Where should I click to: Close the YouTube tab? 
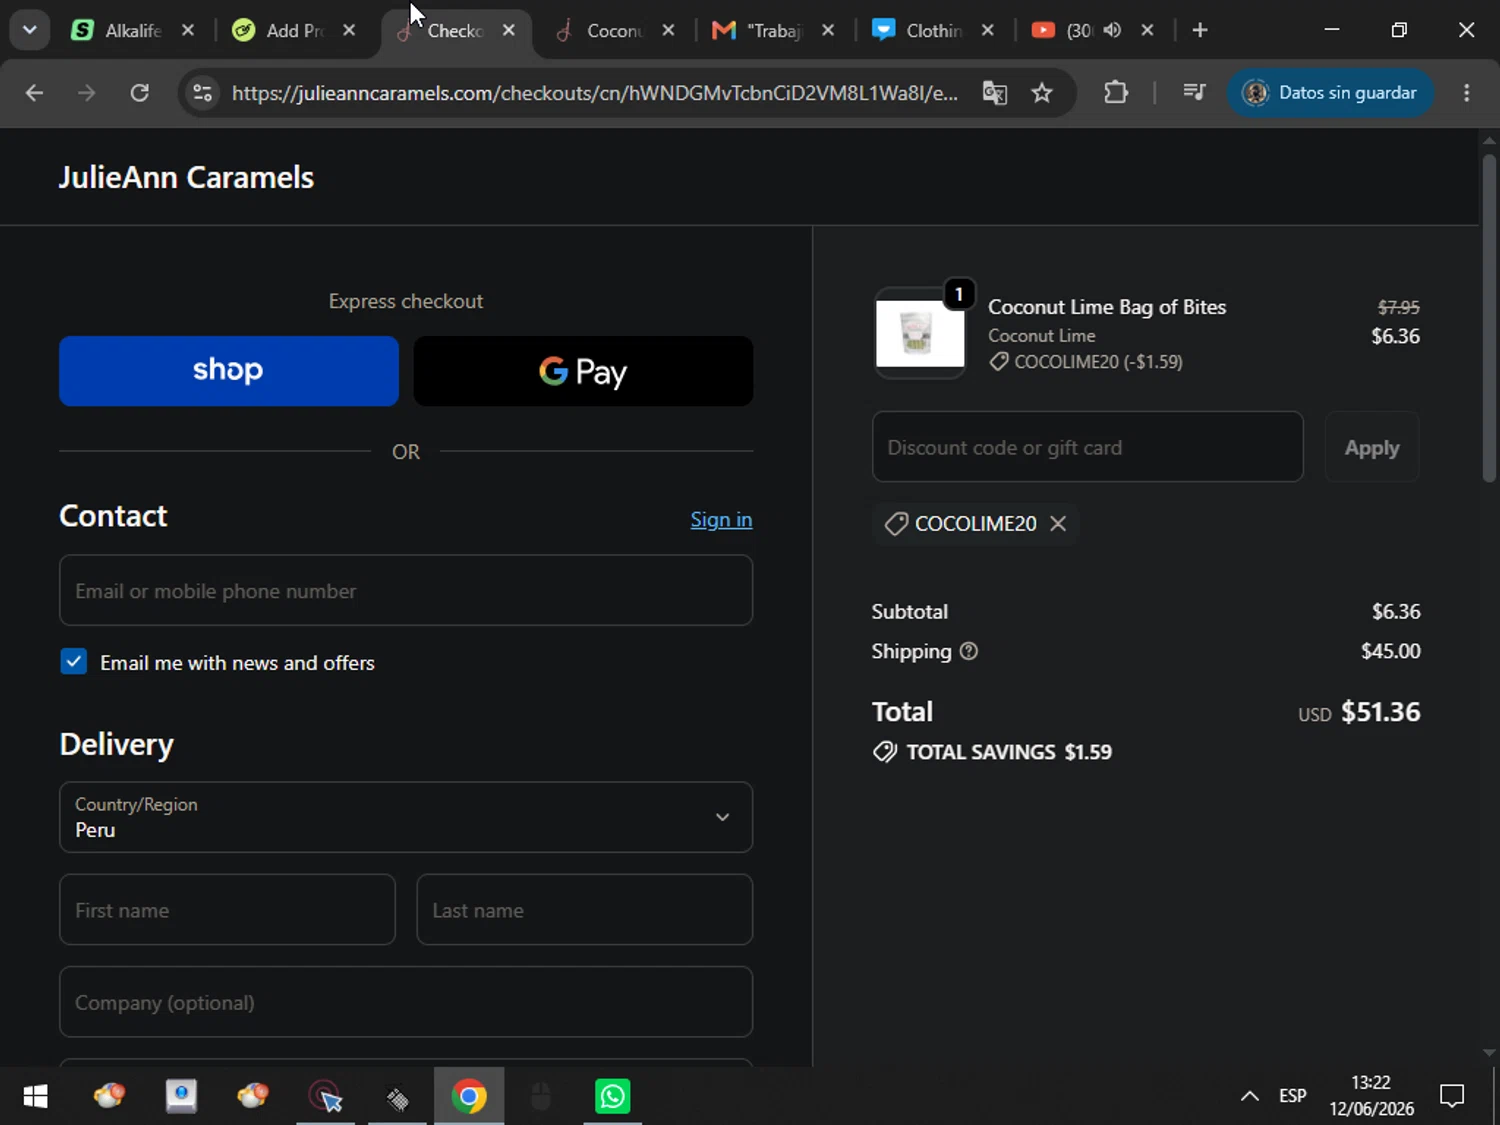pyautogui.click(x=1147, y=30)
